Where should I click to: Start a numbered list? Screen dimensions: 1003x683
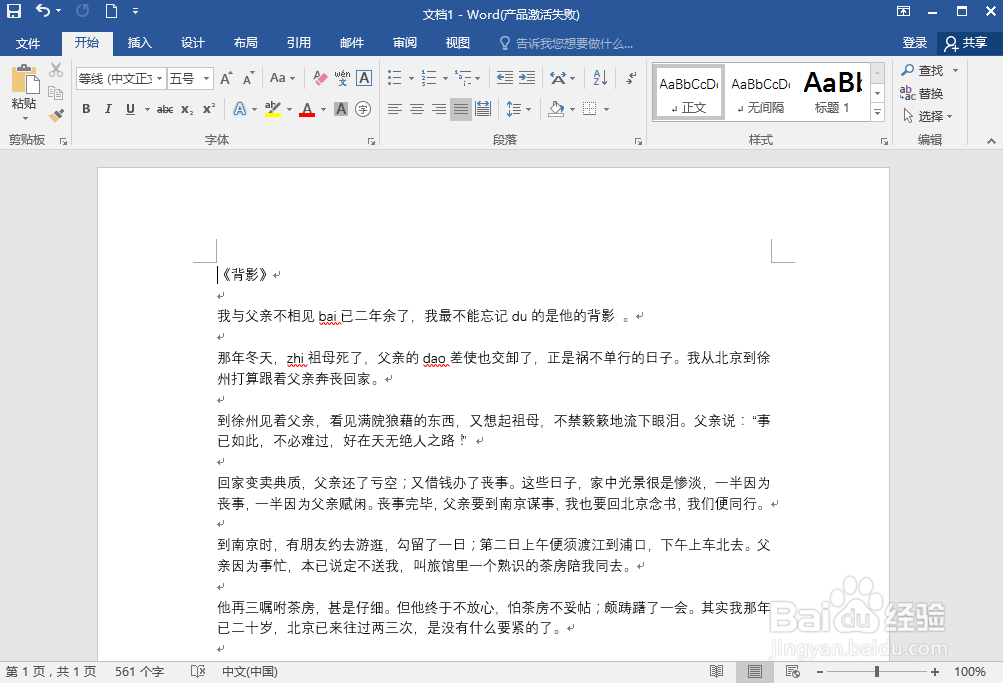(429, 78)
